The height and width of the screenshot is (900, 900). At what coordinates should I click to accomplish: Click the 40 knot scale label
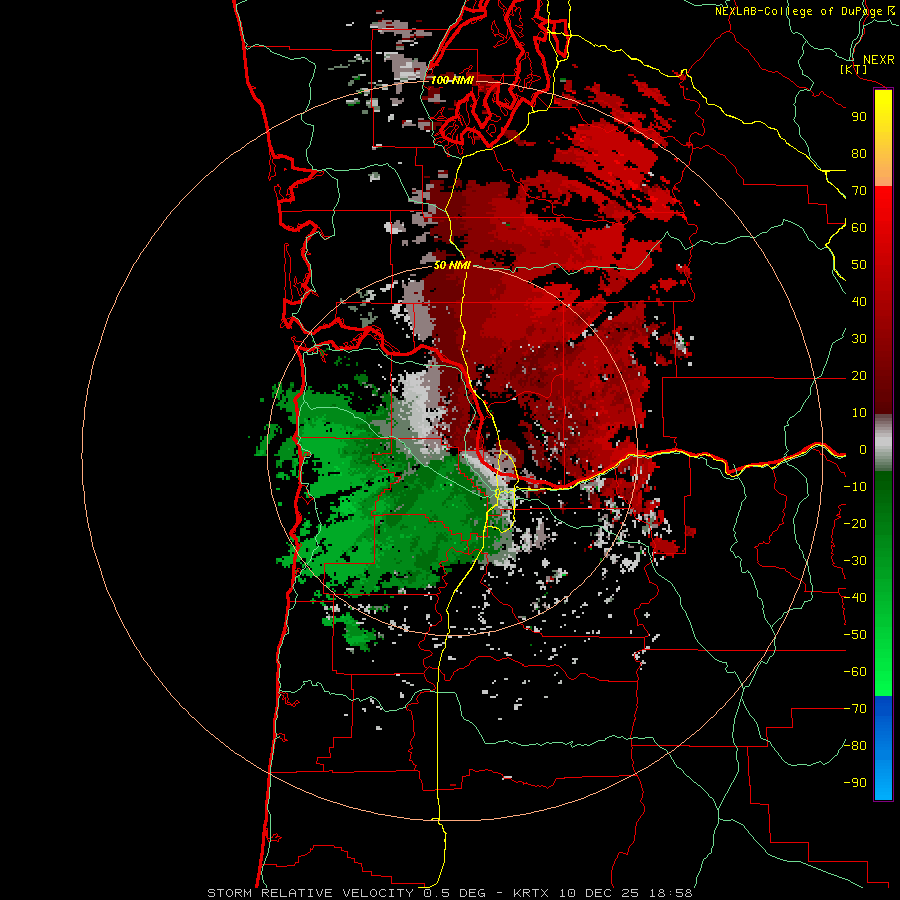pos(859,302)
